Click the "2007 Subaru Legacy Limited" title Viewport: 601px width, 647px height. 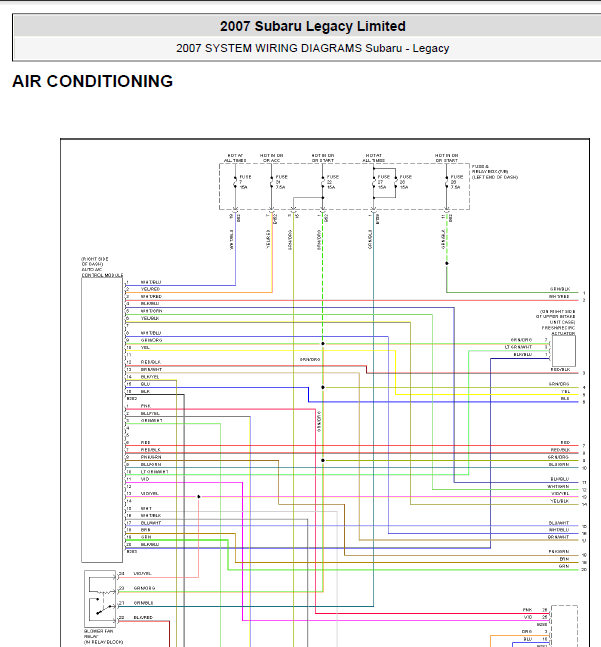tap(312, 26)
